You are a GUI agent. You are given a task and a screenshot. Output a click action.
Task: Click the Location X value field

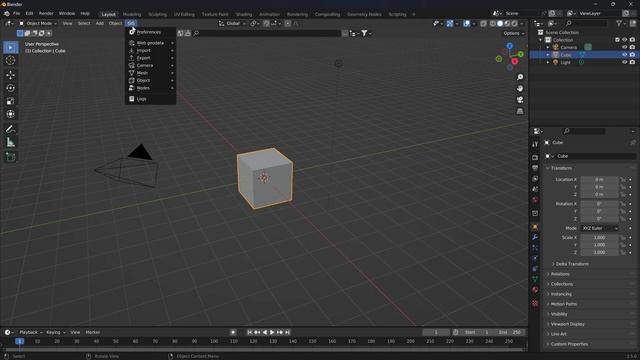point(599,180)
